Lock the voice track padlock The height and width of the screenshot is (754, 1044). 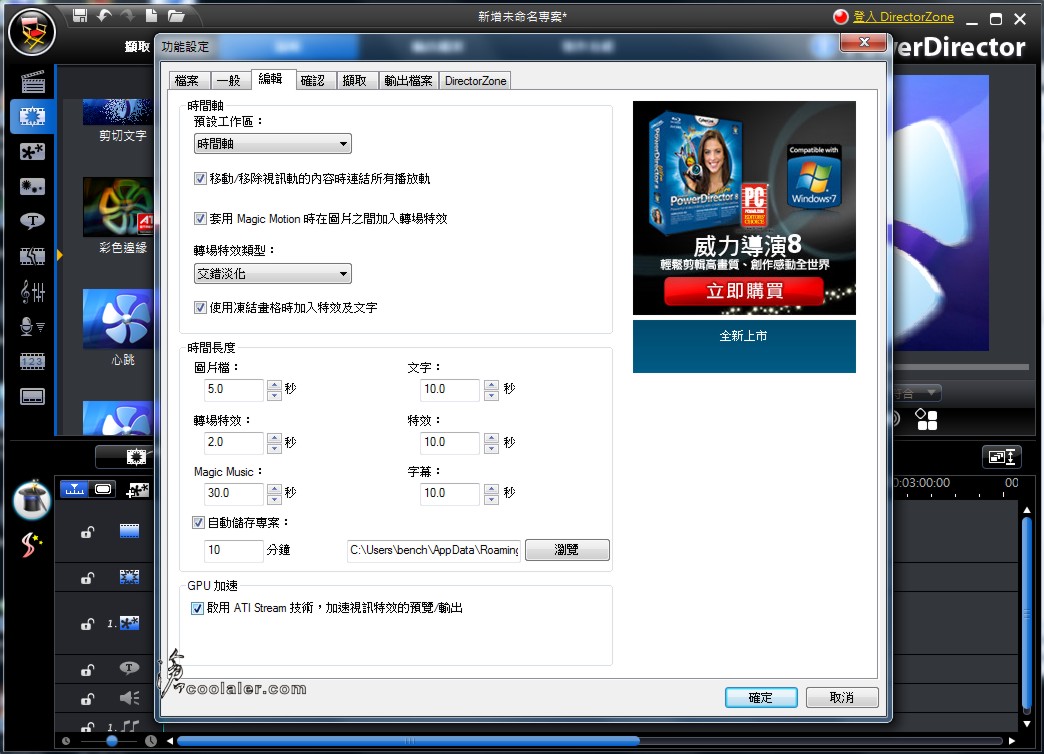coord(87,699)
